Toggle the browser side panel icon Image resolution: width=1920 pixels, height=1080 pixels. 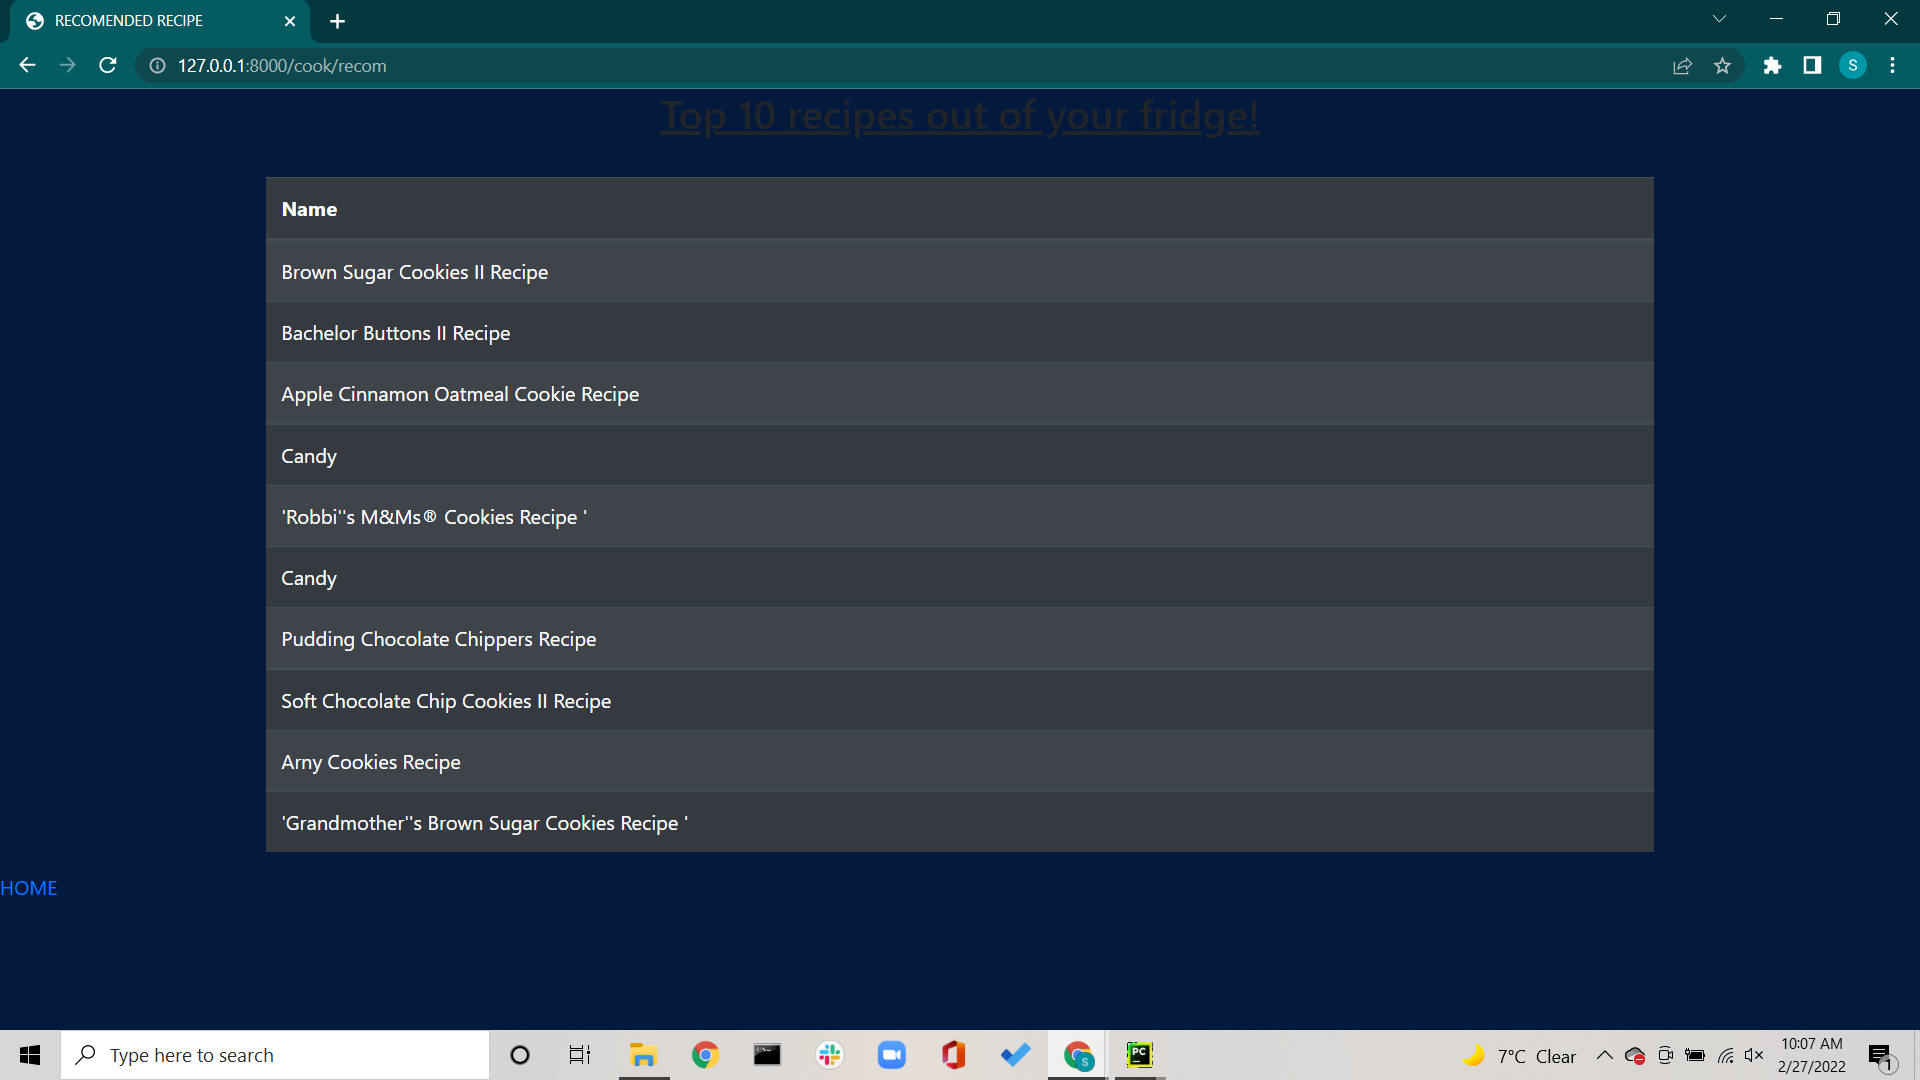tap(1812, 65)
